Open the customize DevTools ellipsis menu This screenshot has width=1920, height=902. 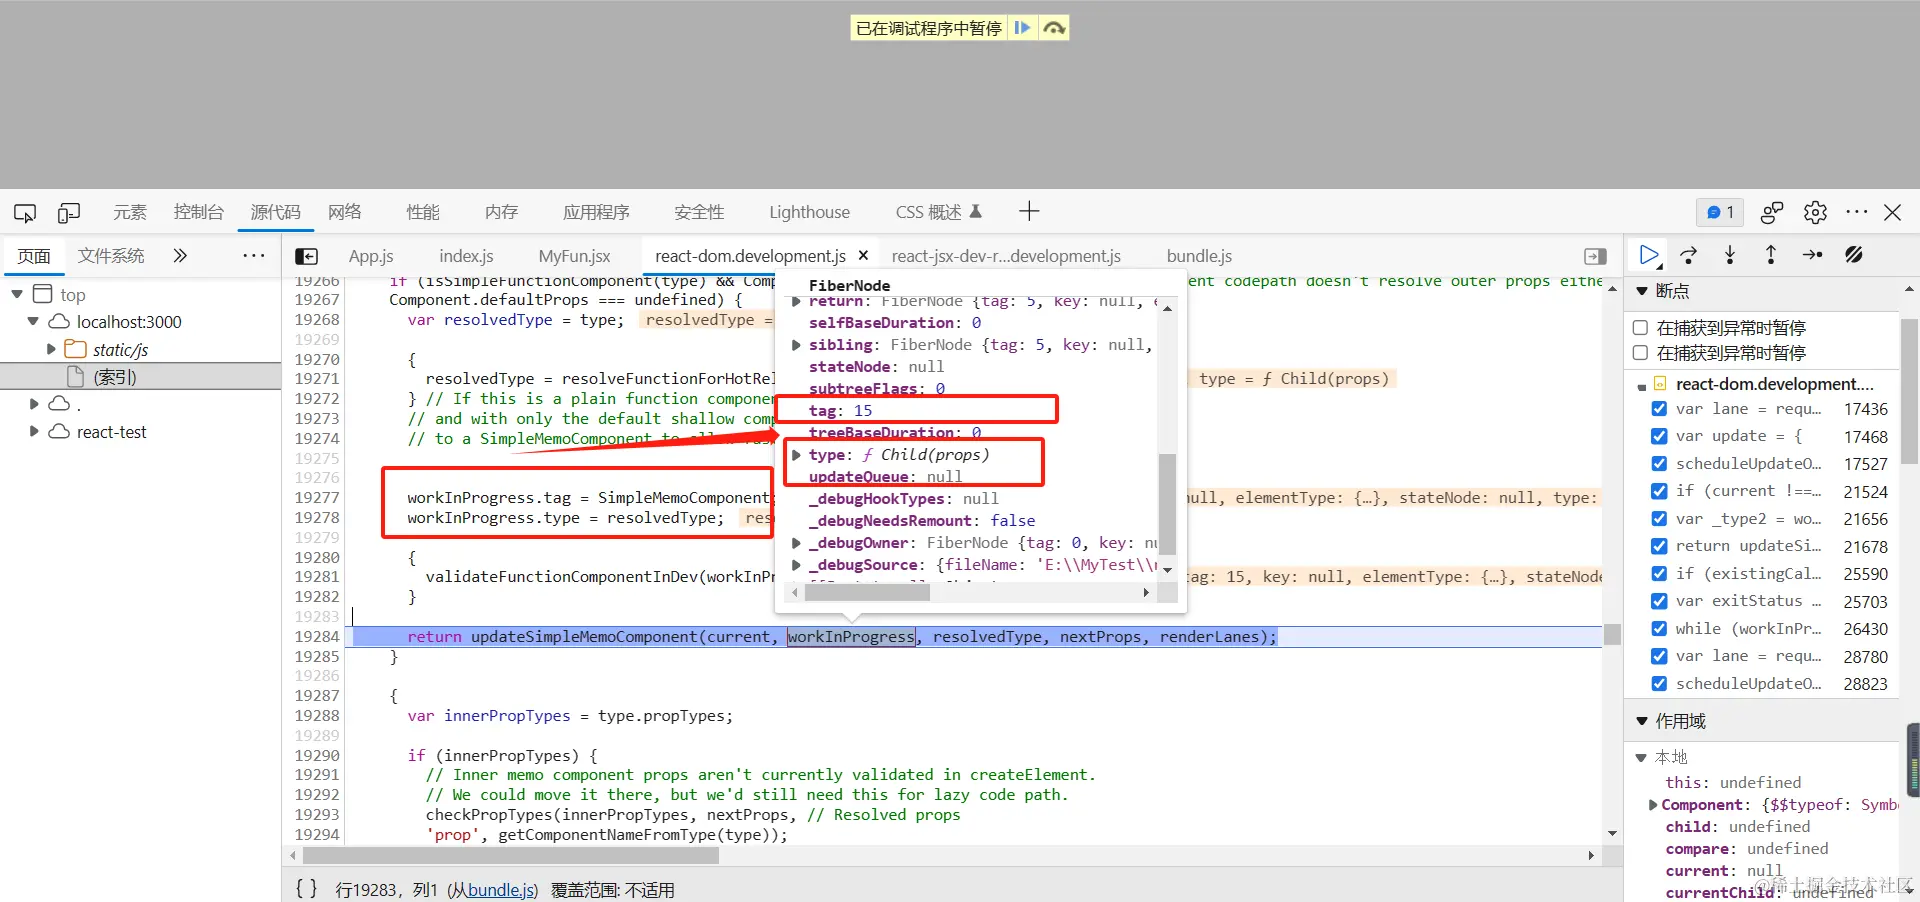[1857, 212]
